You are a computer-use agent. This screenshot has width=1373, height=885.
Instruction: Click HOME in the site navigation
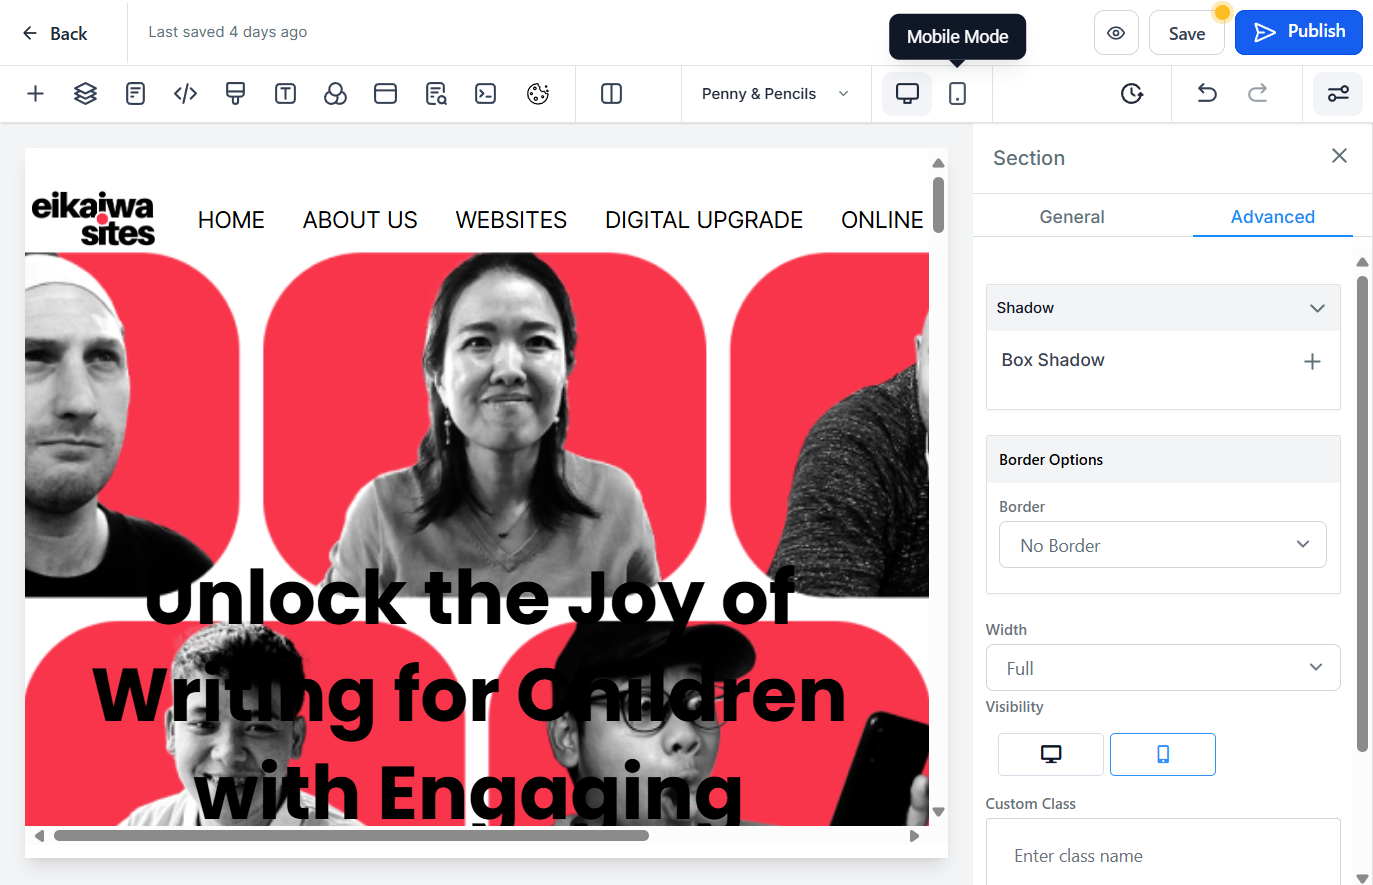pyautogui.click(x=231, y=220)
